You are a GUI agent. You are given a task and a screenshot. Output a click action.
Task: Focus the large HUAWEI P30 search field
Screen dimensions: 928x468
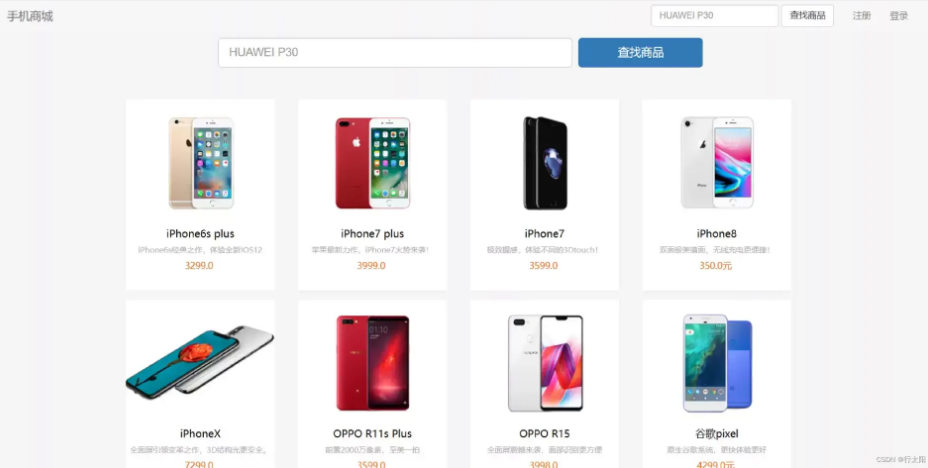(395, 53)
